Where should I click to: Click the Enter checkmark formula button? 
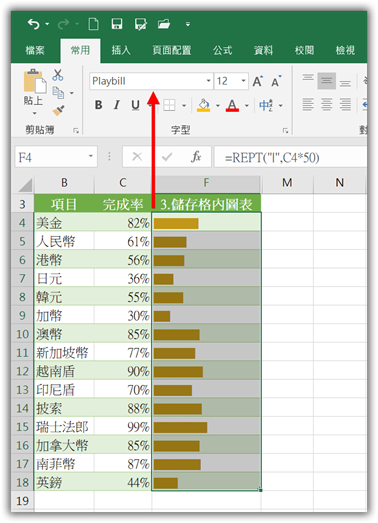point(167,156)
